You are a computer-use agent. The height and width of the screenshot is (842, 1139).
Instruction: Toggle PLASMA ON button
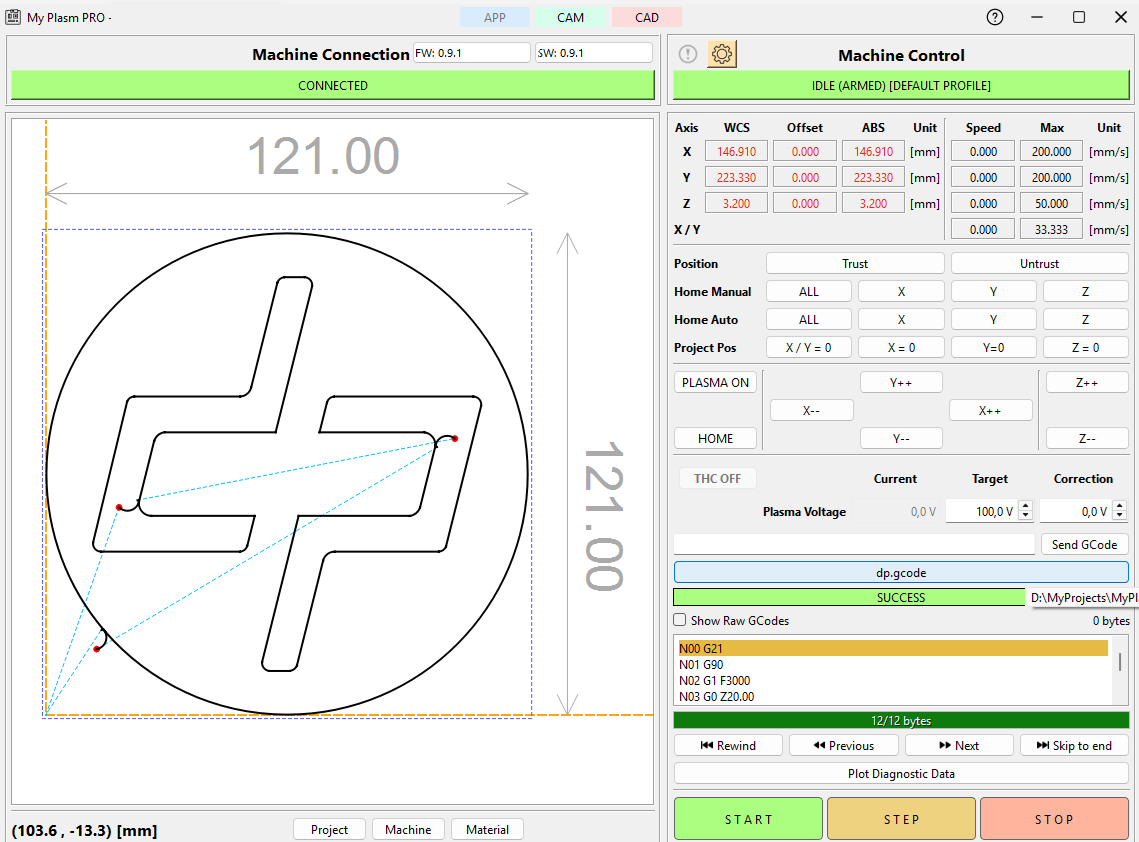pos(715,382)
